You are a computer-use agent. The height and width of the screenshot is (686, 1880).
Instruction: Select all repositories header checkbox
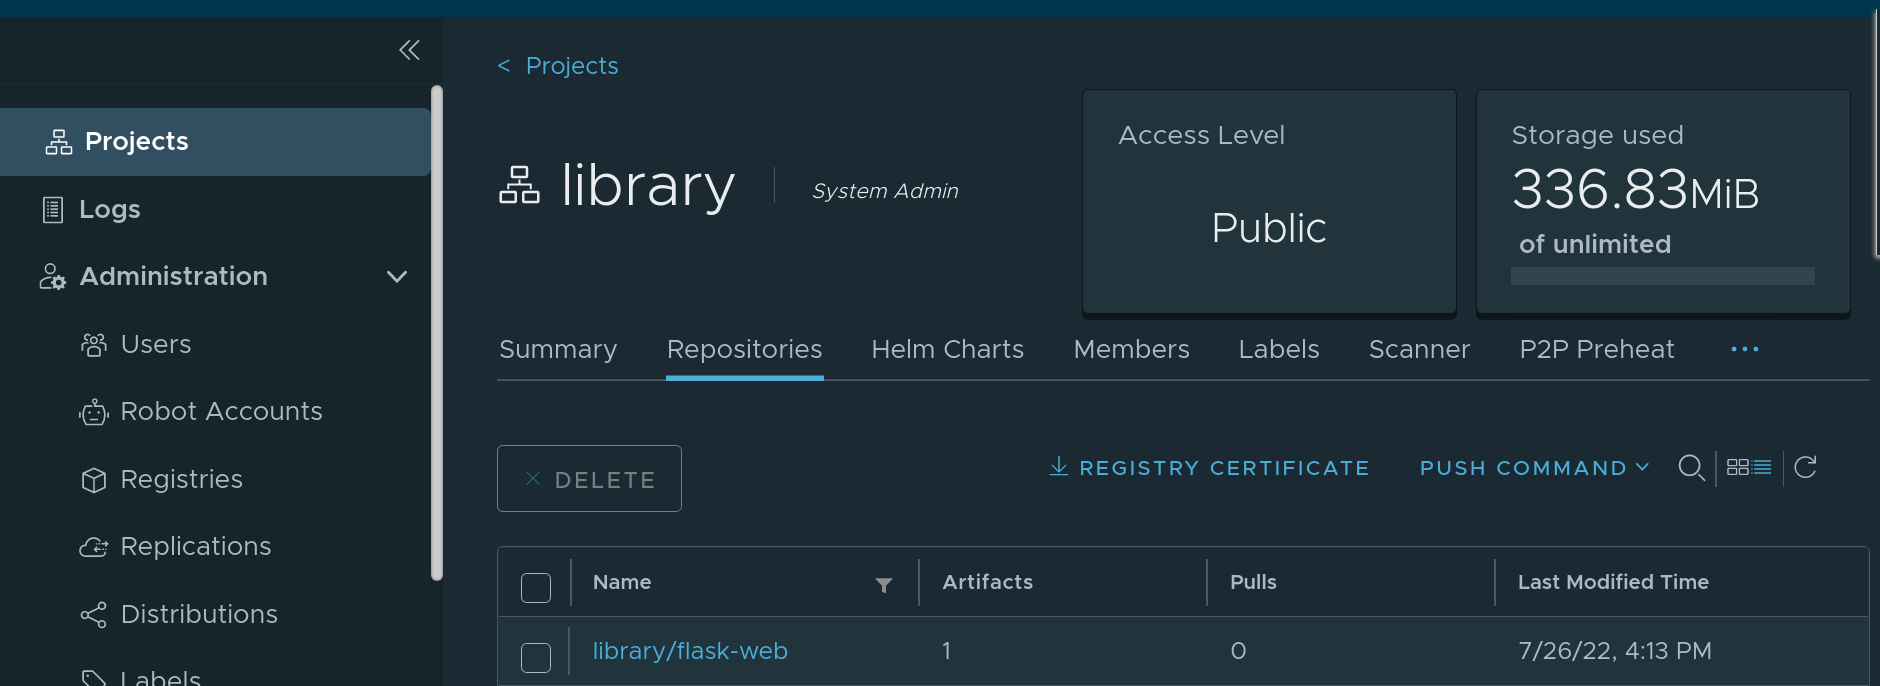536,588
